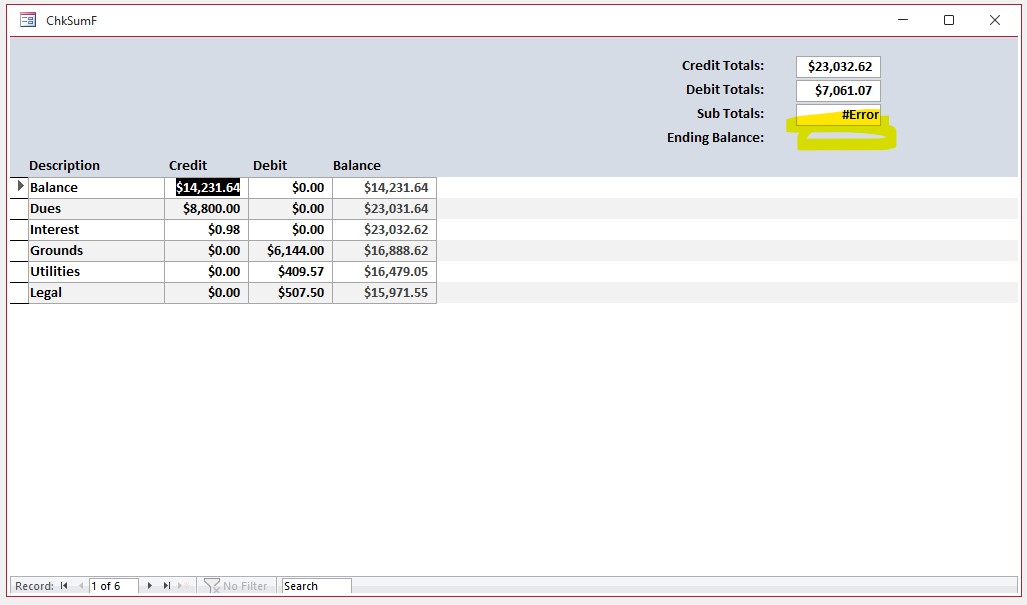
Task: Click the Utilities debit cell $409.57
Action: [x=290, y=272]
